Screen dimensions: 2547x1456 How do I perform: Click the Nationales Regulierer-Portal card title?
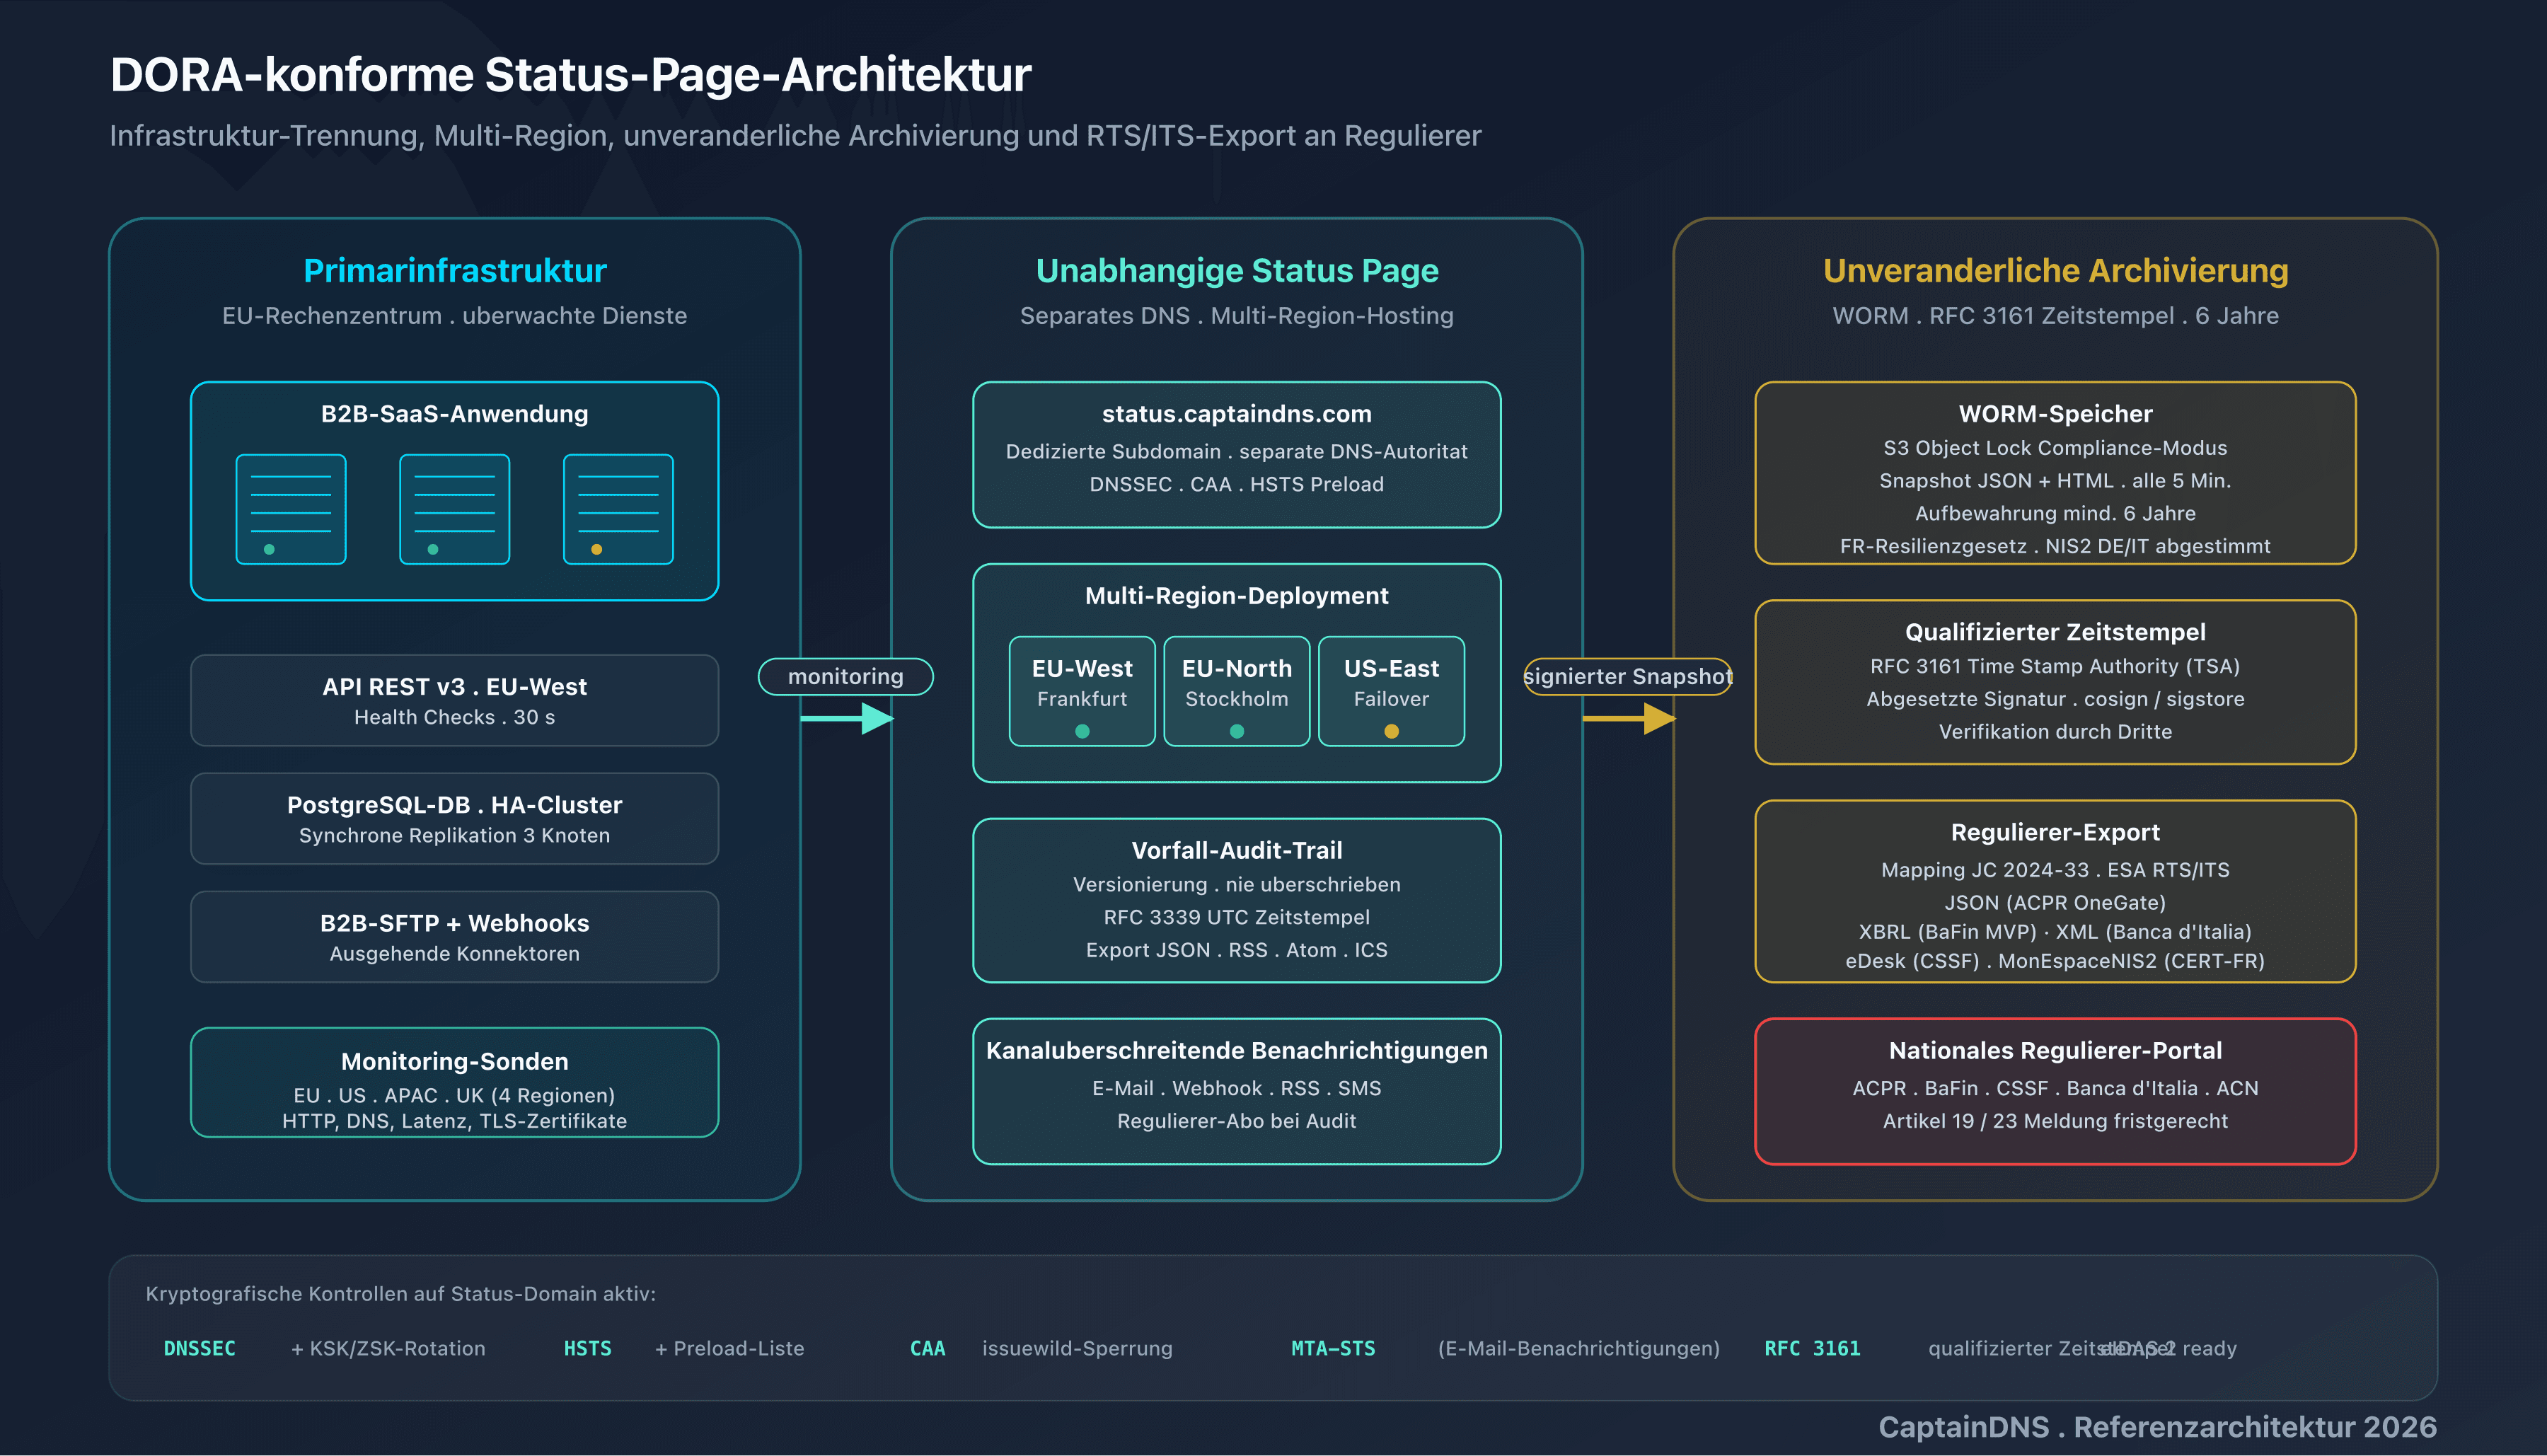(2055, 1050)
